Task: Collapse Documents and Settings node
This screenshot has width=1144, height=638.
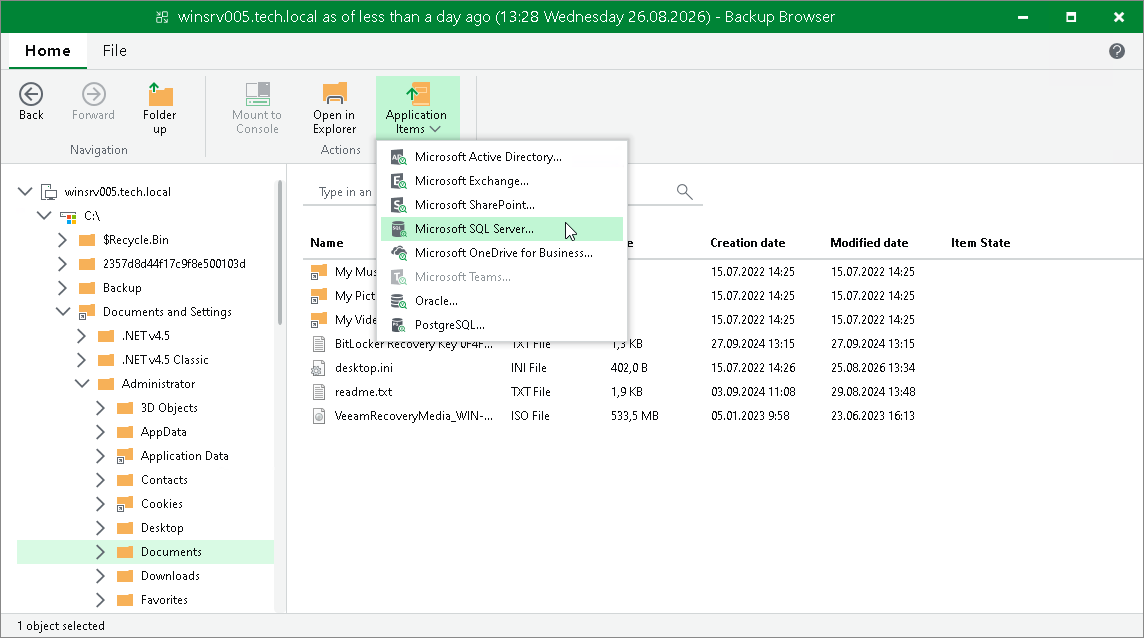Action: pyautogui.click(x=63, y=312)
